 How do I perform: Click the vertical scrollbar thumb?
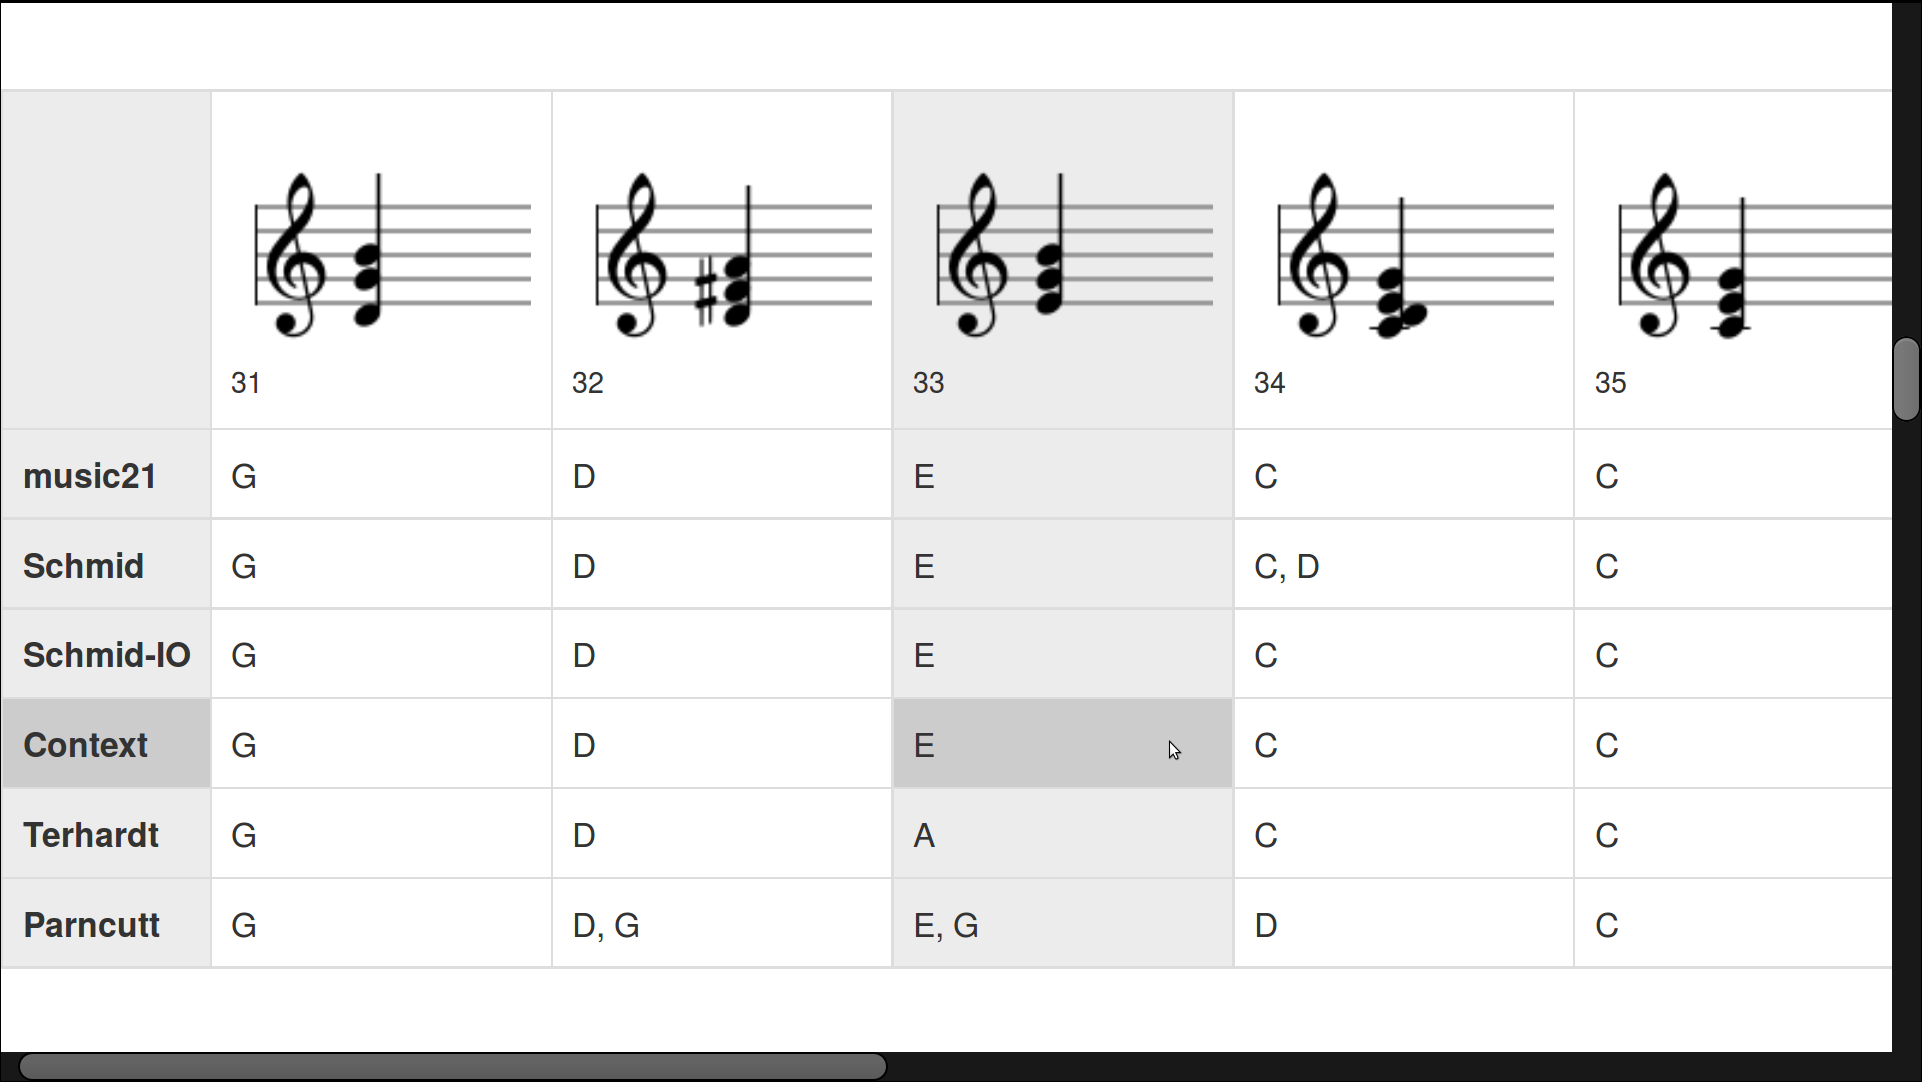coord(1906,379)
